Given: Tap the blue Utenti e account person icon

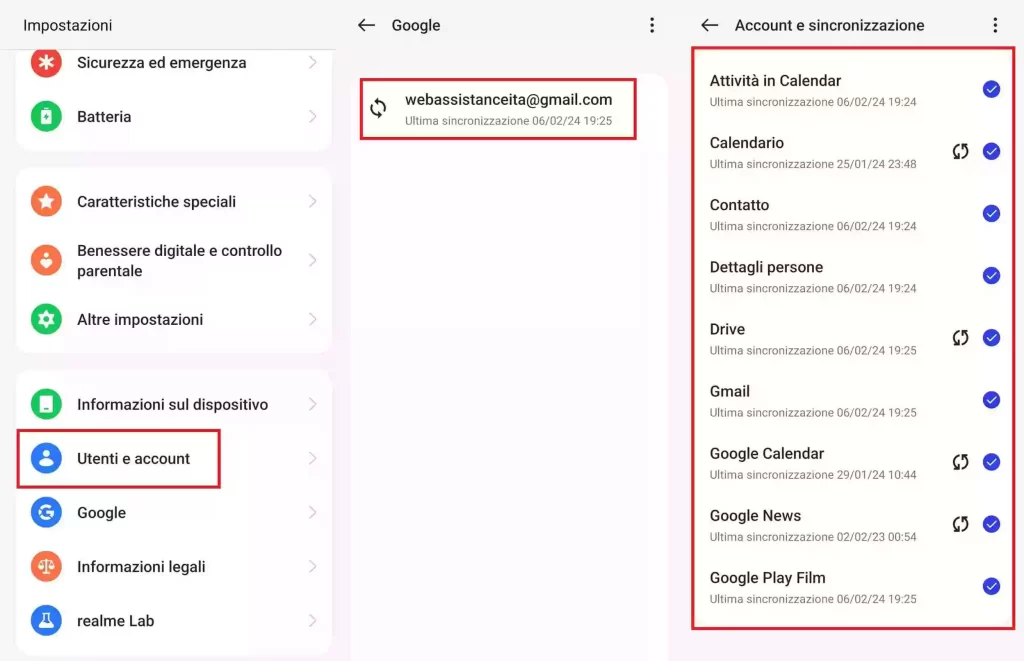Looking at the screenshot, I should tap(46, 459).
